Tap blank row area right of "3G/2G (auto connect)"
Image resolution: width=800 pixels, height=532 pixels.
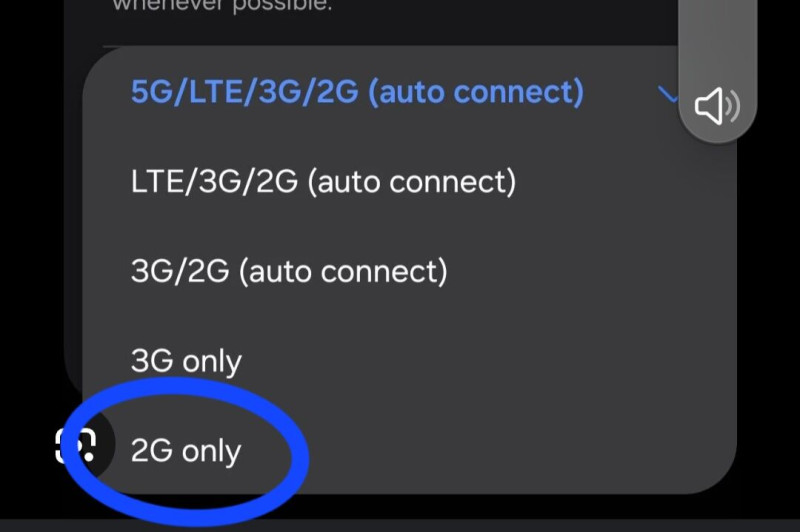point(580,270)
